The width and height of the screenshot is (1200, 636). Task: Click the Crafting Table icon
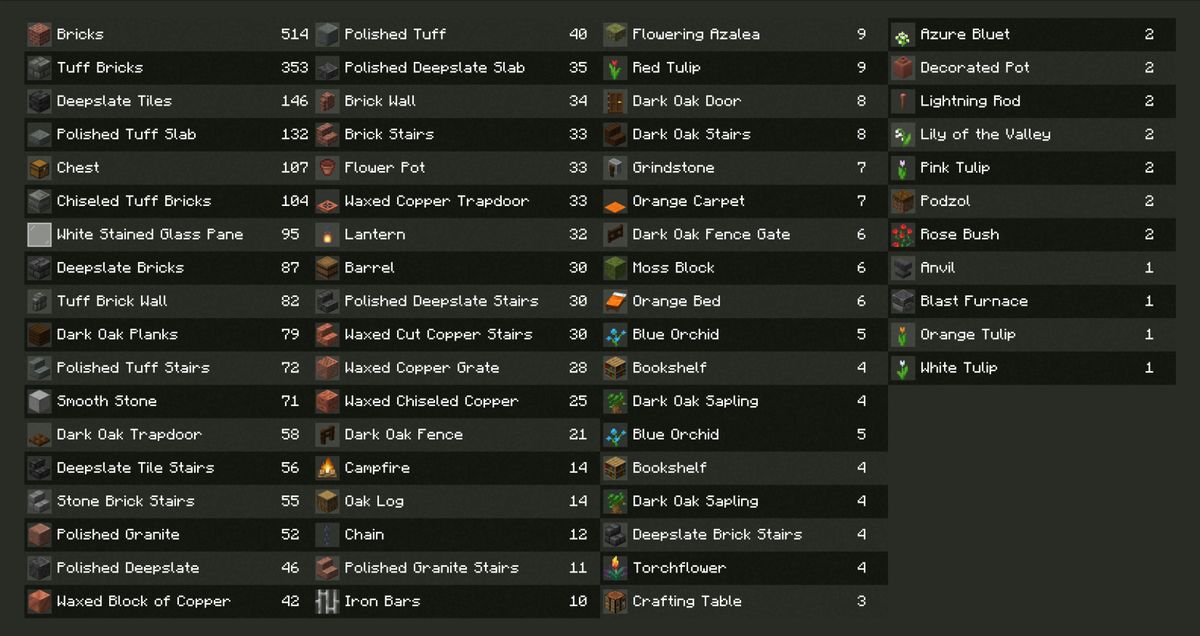[x=615, y=602]
